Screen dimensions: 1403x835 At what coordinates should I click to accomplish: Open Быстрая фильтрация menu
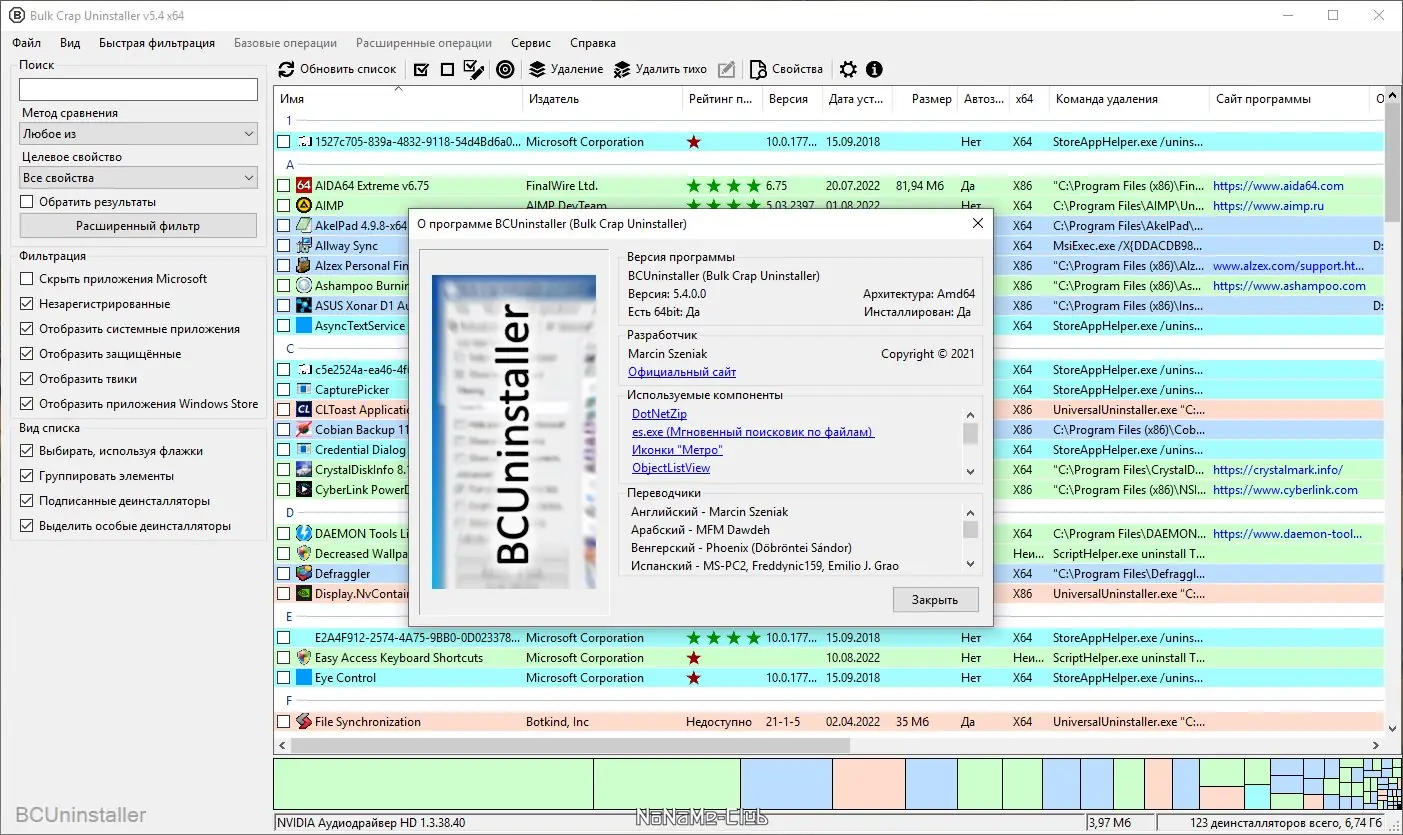(x=157, y=43)
